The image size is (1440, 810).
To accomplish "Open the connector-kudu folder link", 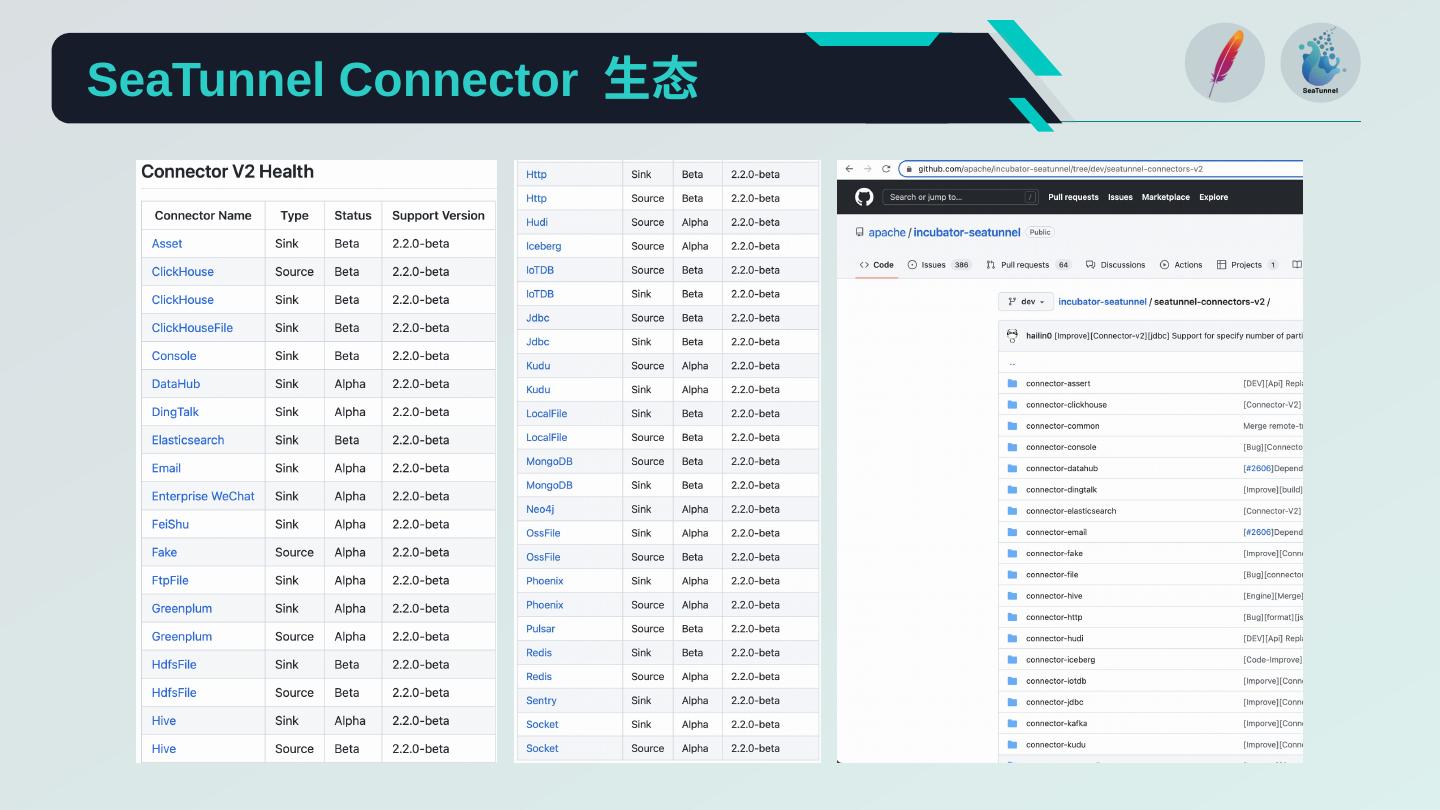I will pyautogui.click(x=1055, y=744).
